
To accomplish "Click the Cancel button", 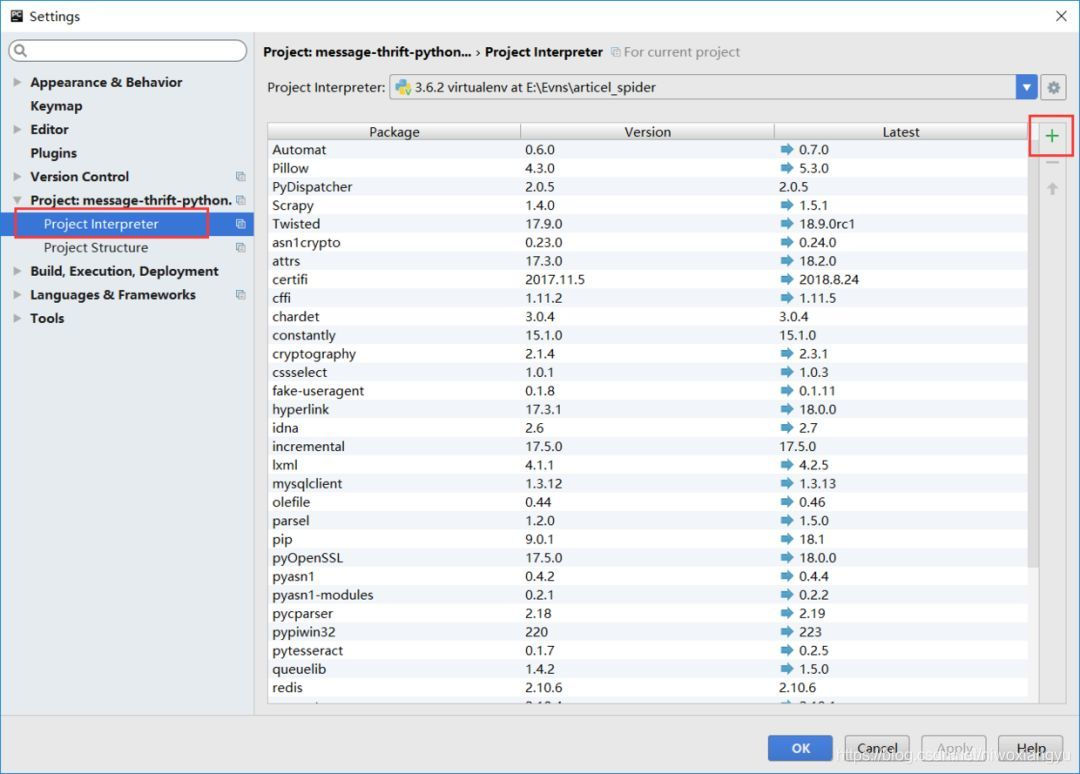I will coord(877,748).
